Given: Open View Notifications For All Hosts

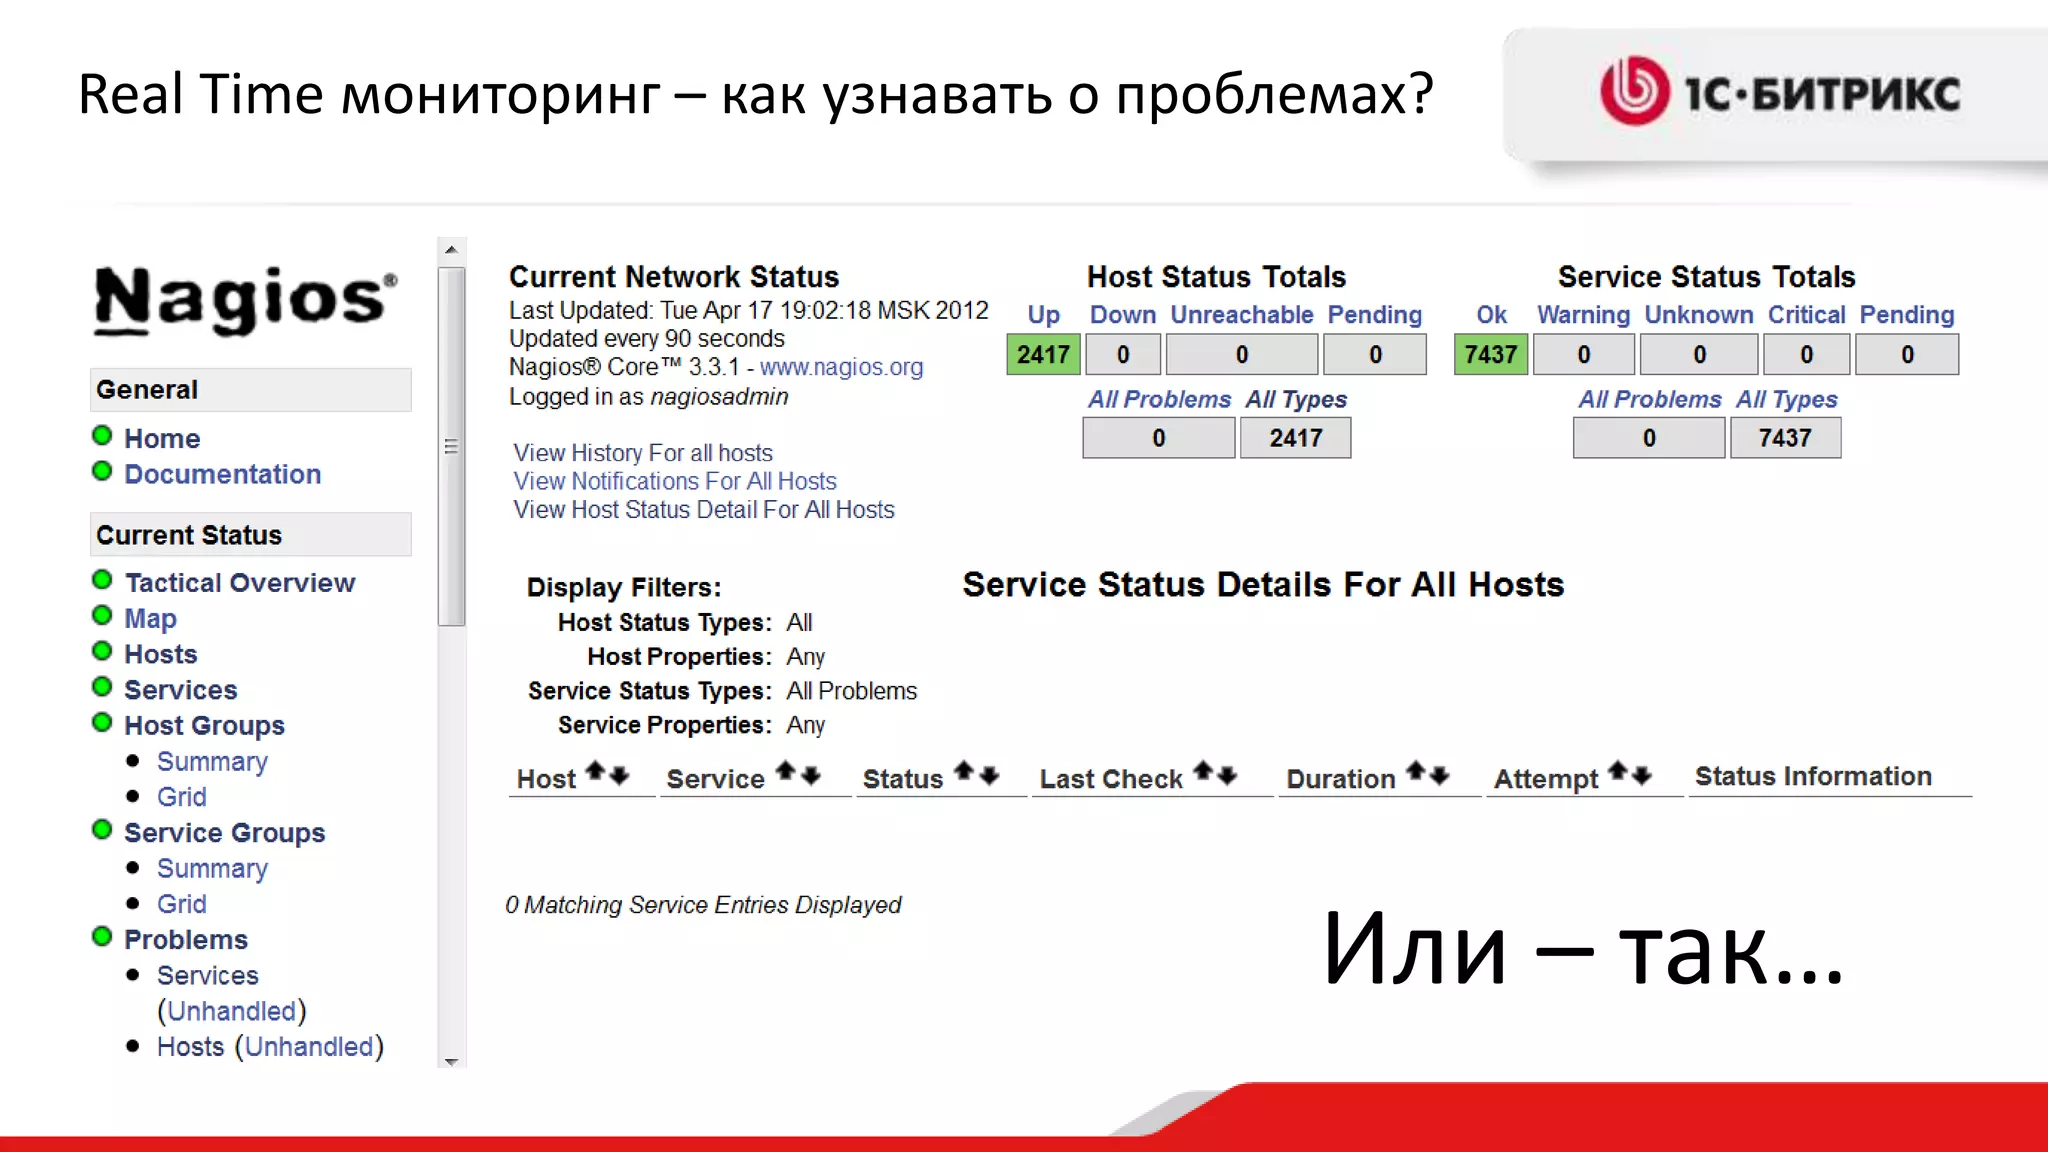Looking at the screenshot, I should (x=675, y=481).
